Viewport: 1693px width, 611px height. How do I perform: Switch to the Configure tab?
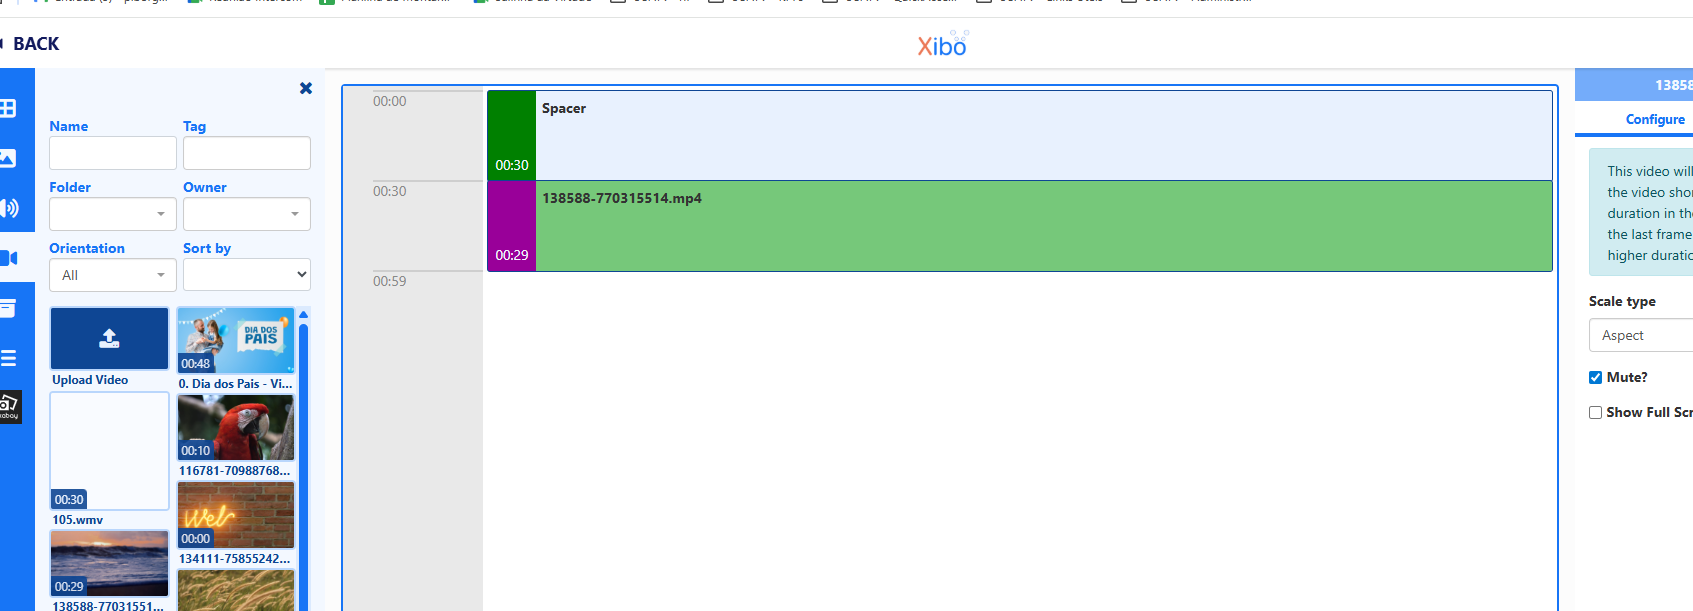[1654, 119]
